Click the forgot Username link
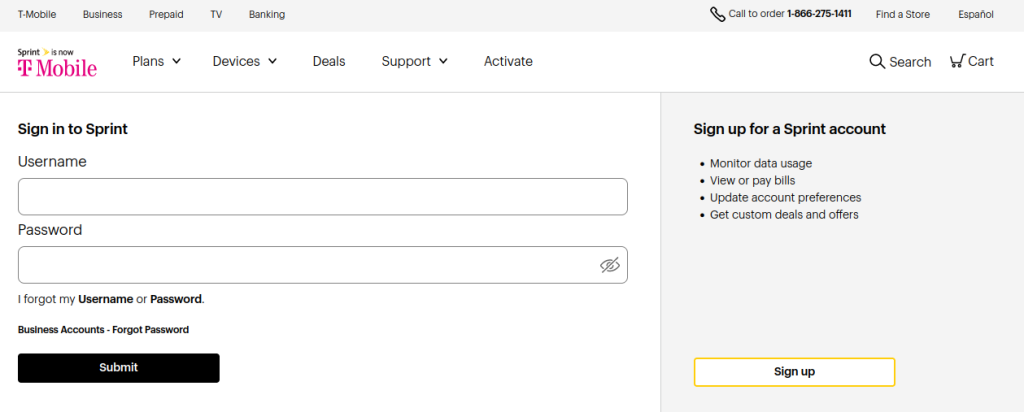Screen dimensions: 1024x412 (x=106, y=299)
